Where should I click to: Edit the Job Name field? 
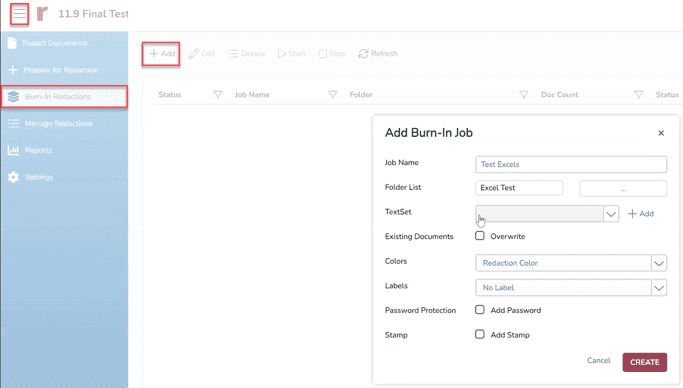coord(571,165)
